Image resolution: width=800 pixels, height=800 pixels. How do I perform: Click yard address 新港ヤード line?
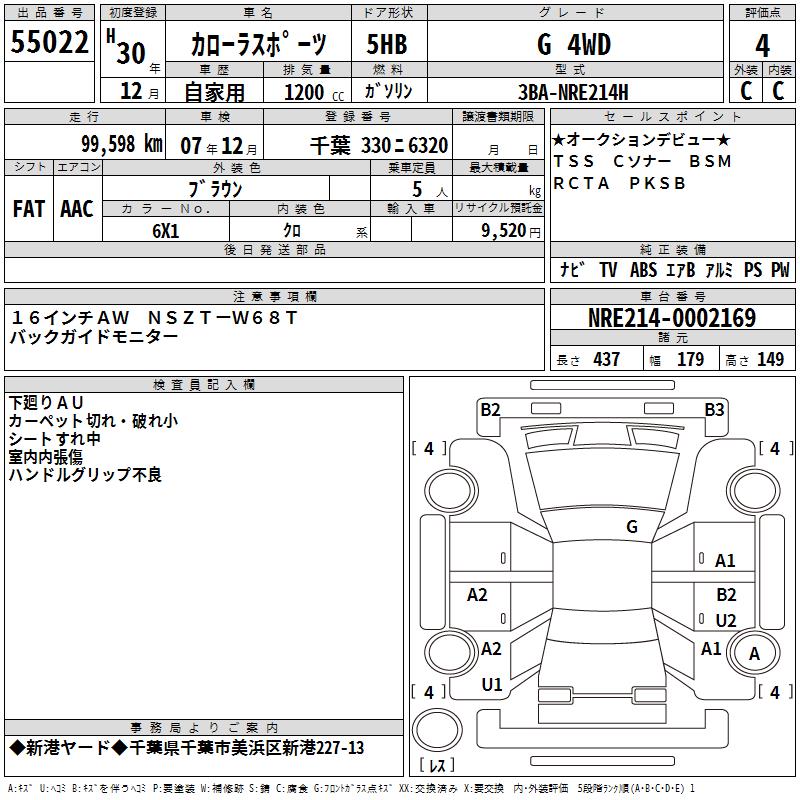(x=187, y=748)
